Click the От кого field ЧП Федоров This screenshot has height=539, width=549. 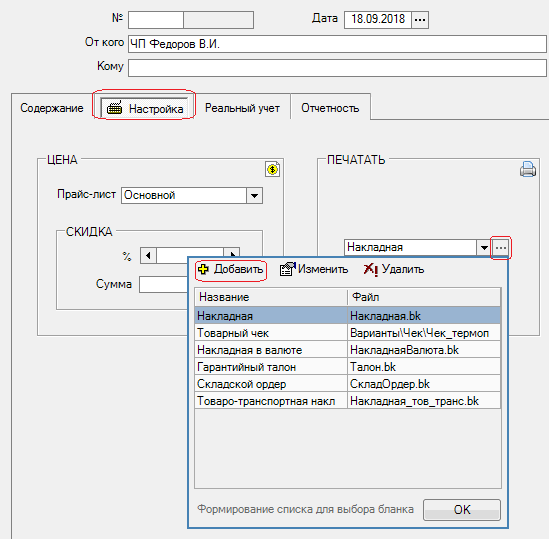click(337, 44)
